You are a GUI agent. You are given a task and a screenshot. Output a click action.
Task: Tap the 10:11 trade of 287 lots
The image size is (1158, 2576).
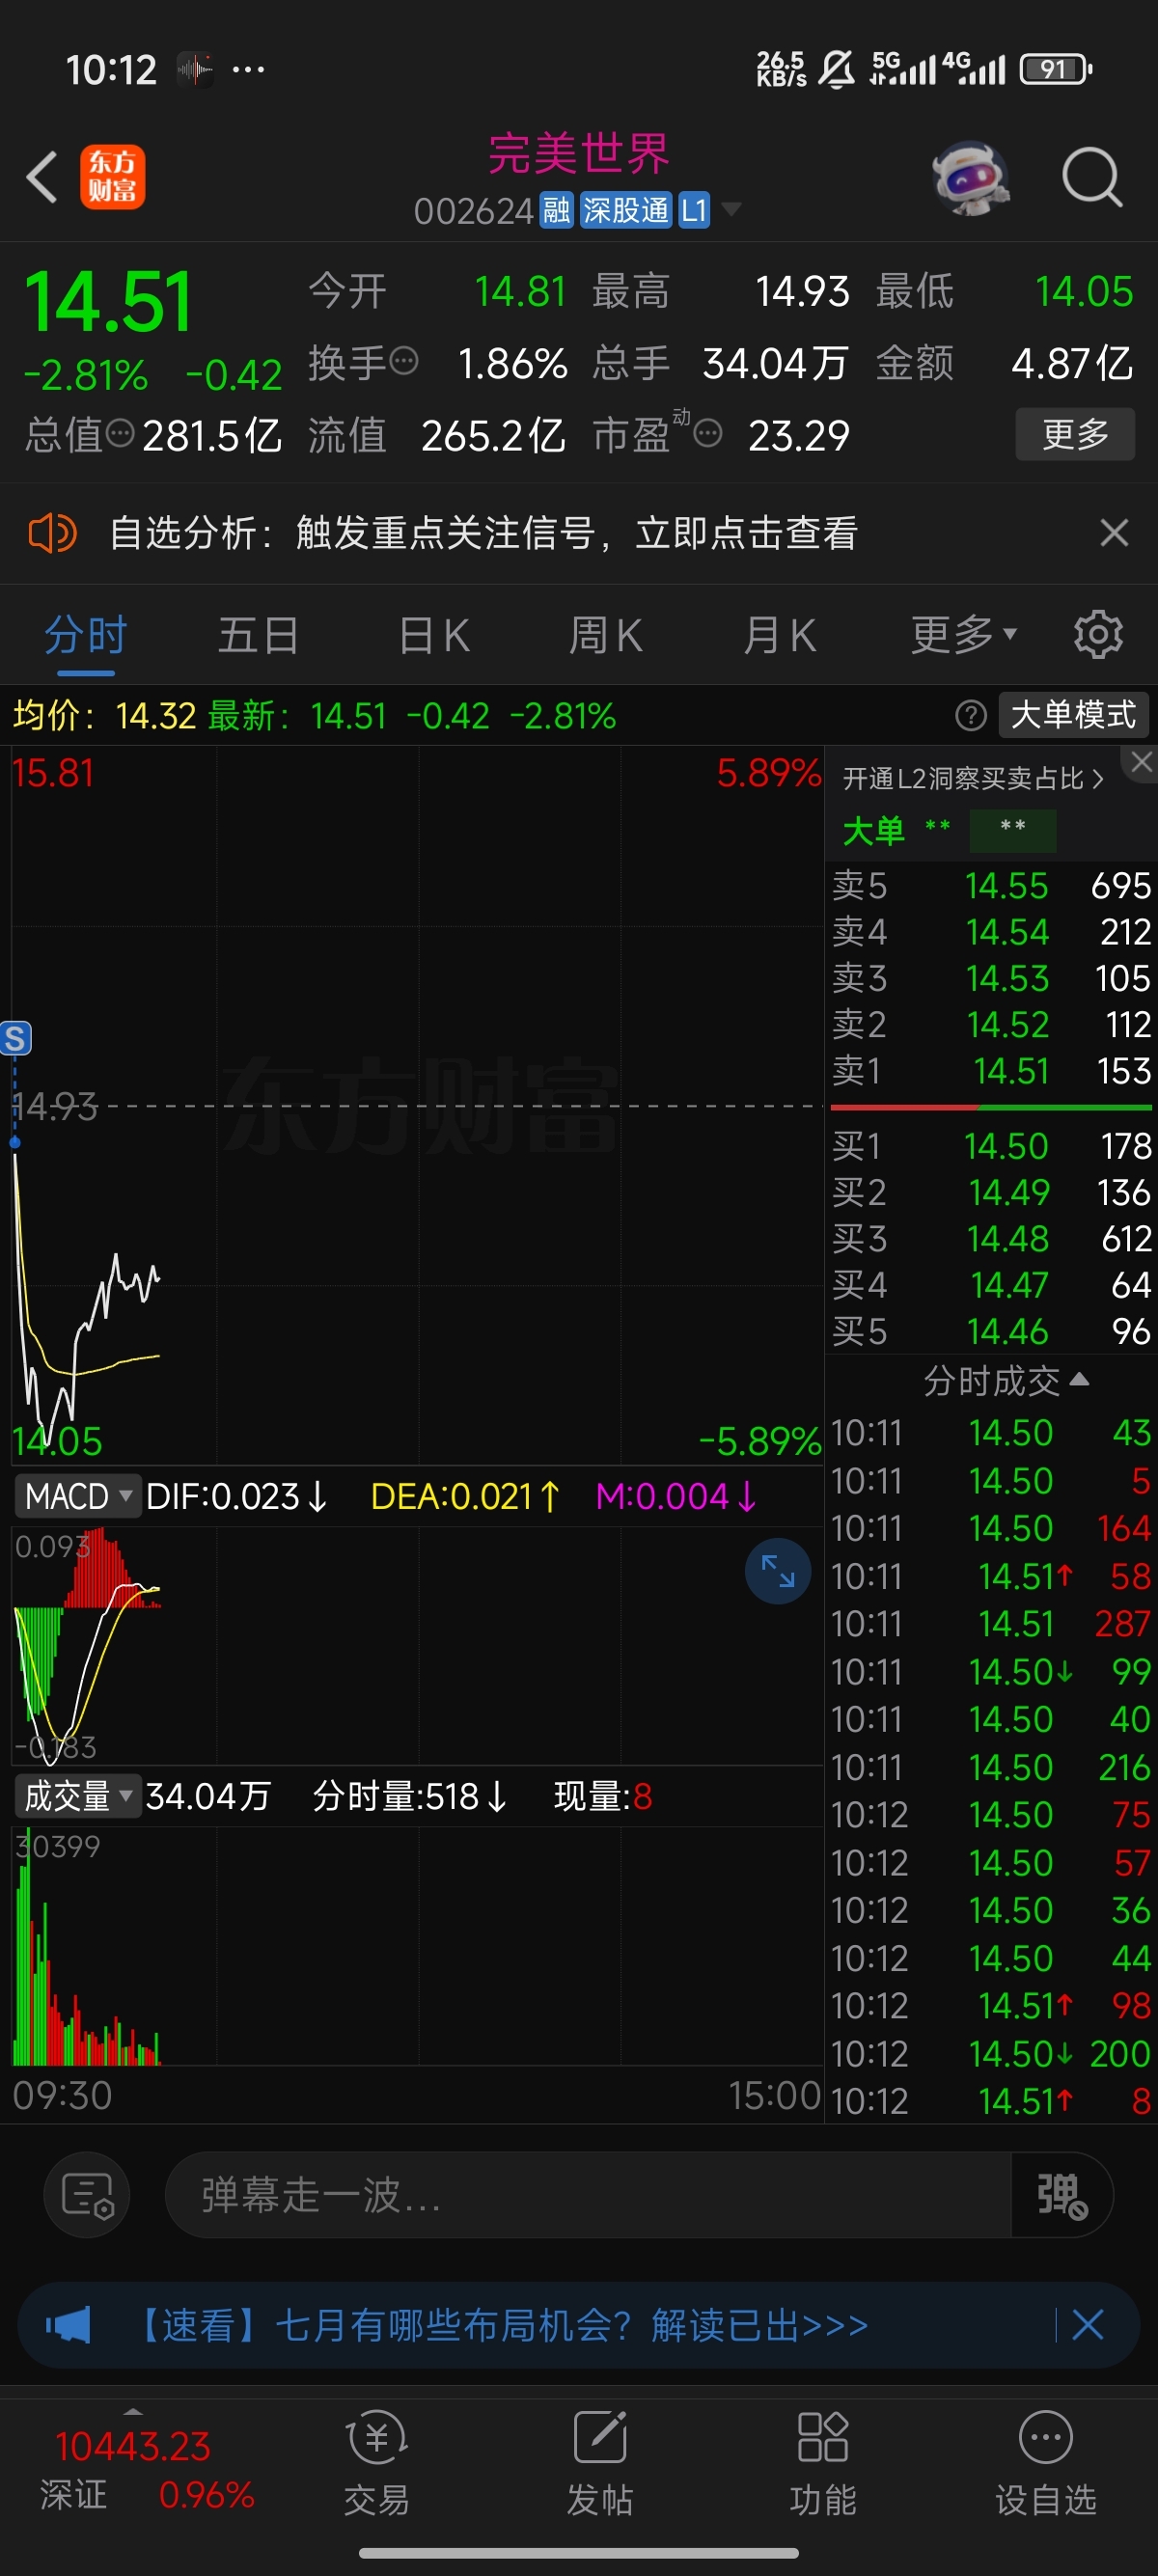pyautogui.click(x=991, y=1624)
